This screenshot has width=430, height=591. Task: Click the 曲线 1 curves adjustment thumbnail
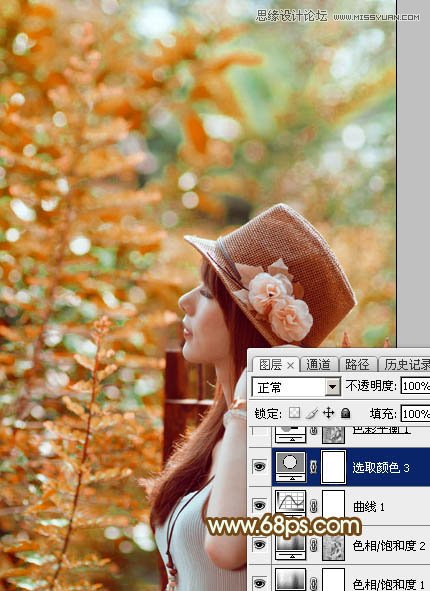click(290, 505)
